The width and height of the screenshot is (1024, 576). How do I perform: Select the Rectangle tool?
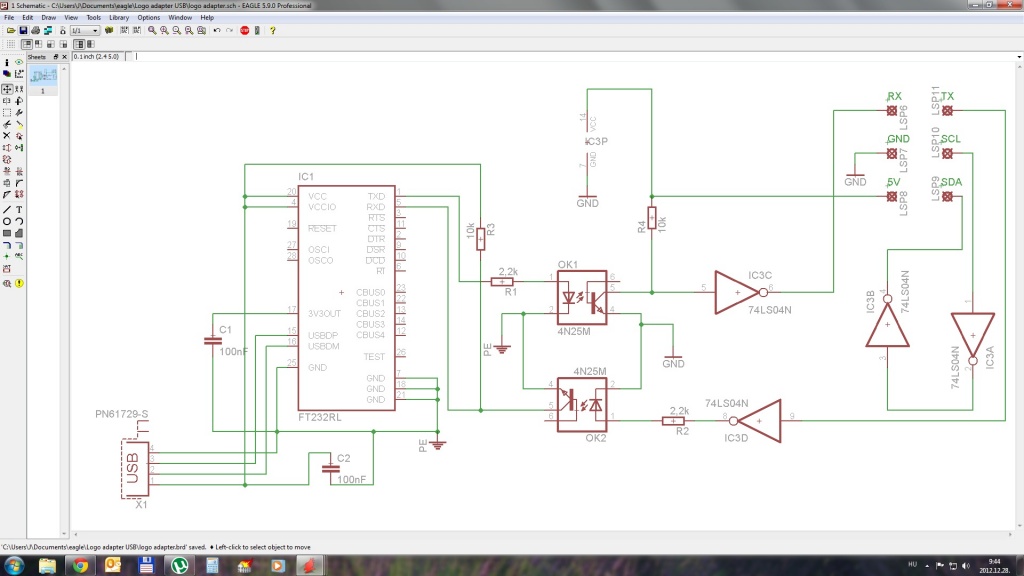point(7,232)
